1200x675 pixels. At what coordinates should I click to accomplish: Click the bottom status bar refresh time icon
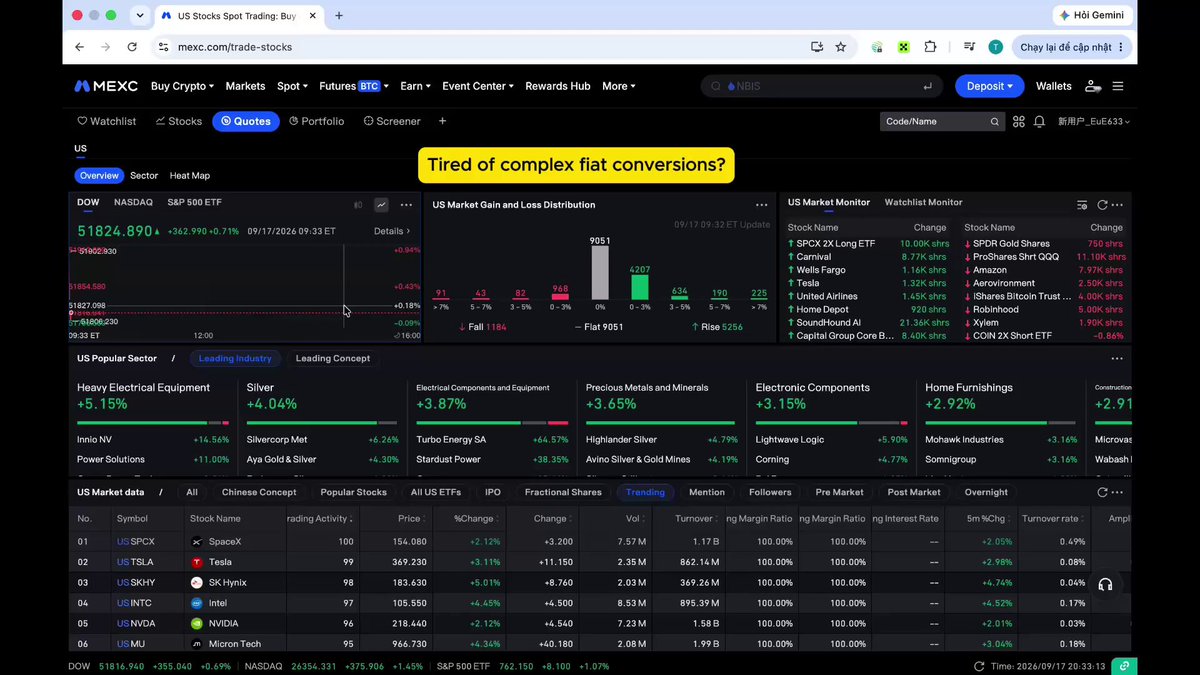(979, 666)
